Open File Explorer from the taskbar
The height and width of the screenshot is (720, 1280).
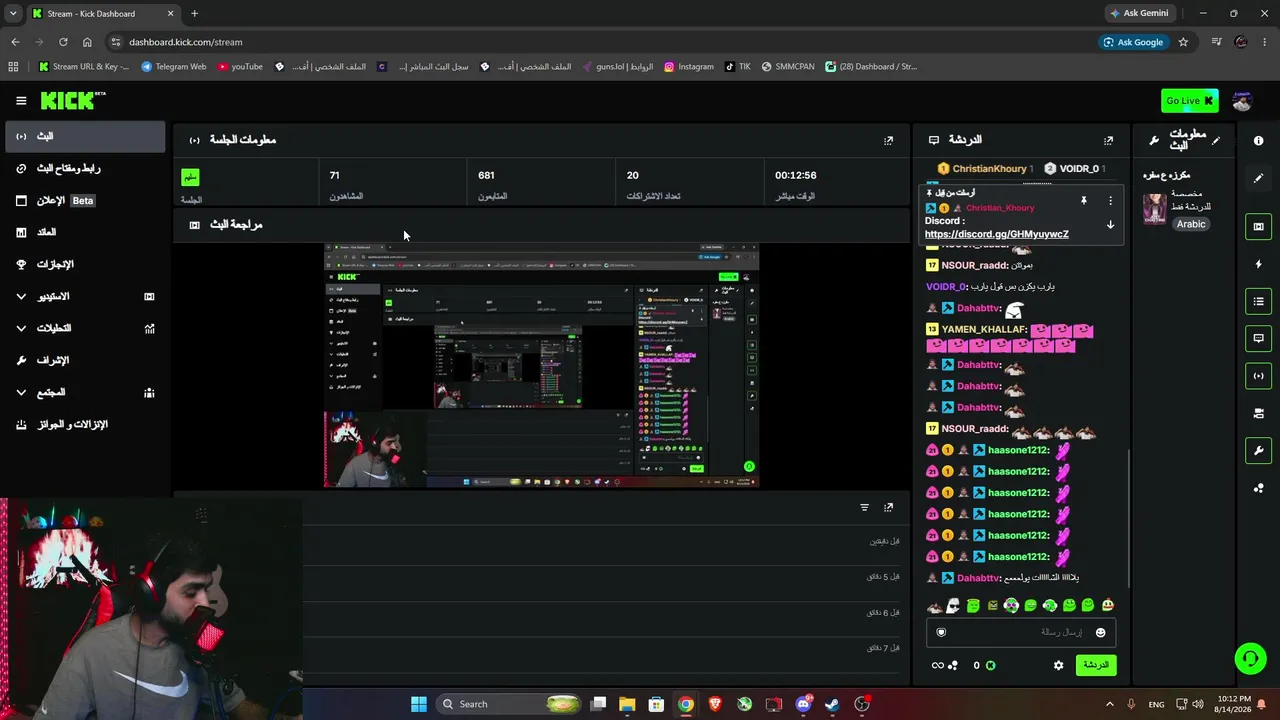tap(627, 704)
